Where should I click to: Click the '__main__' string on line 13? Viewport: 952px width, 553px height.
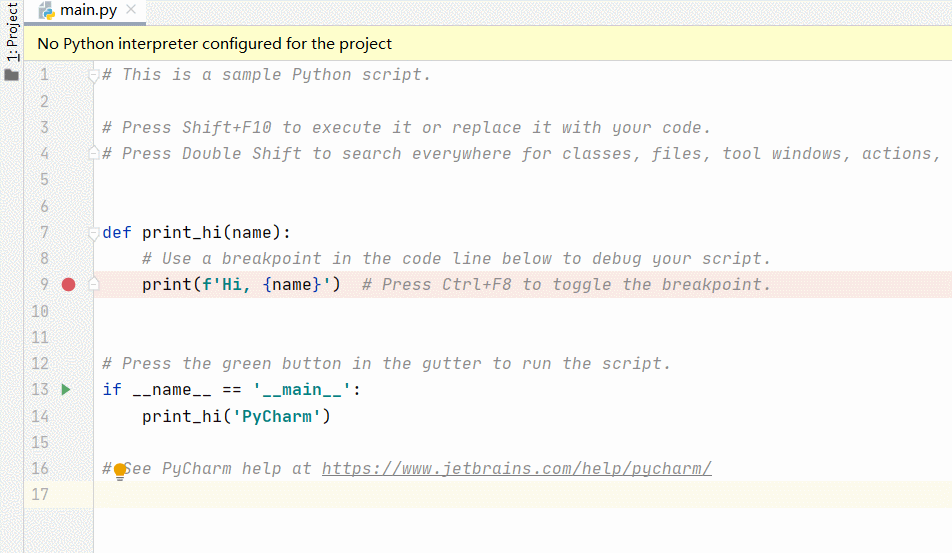coord(302,390)
